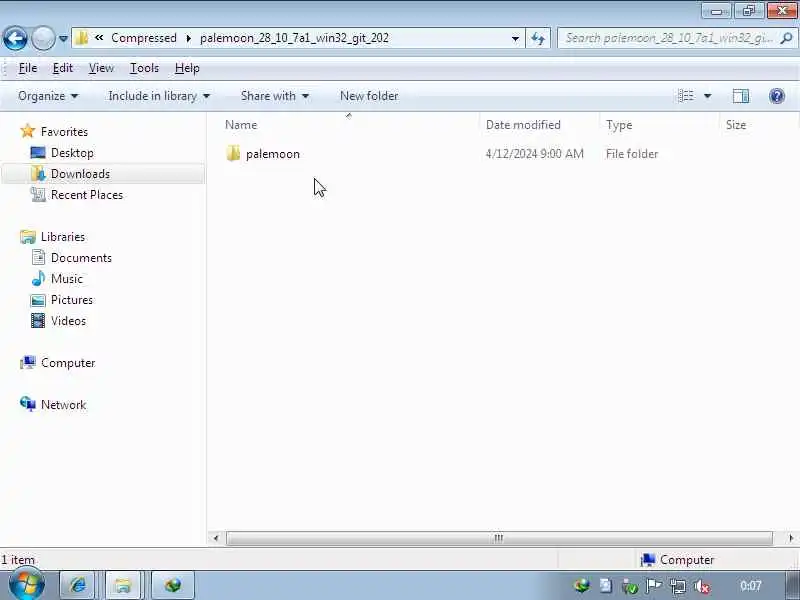Click the Recent Places icon
Screen dimensions: 800x600
click(x=38, y=194)
